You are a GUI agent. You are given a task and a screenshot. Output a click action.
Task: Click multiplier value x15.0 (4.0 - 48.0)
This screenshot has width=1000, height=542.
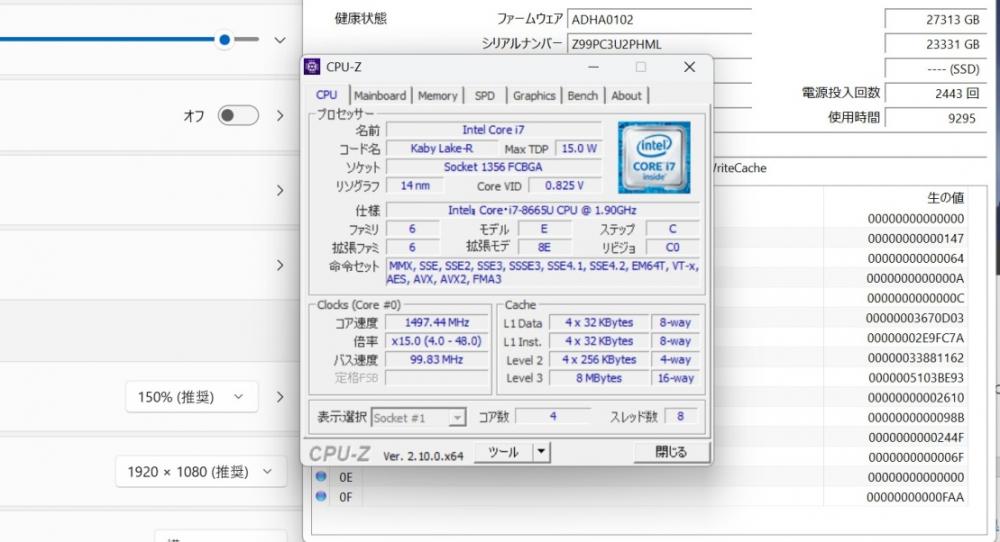(x=437, y=341)
